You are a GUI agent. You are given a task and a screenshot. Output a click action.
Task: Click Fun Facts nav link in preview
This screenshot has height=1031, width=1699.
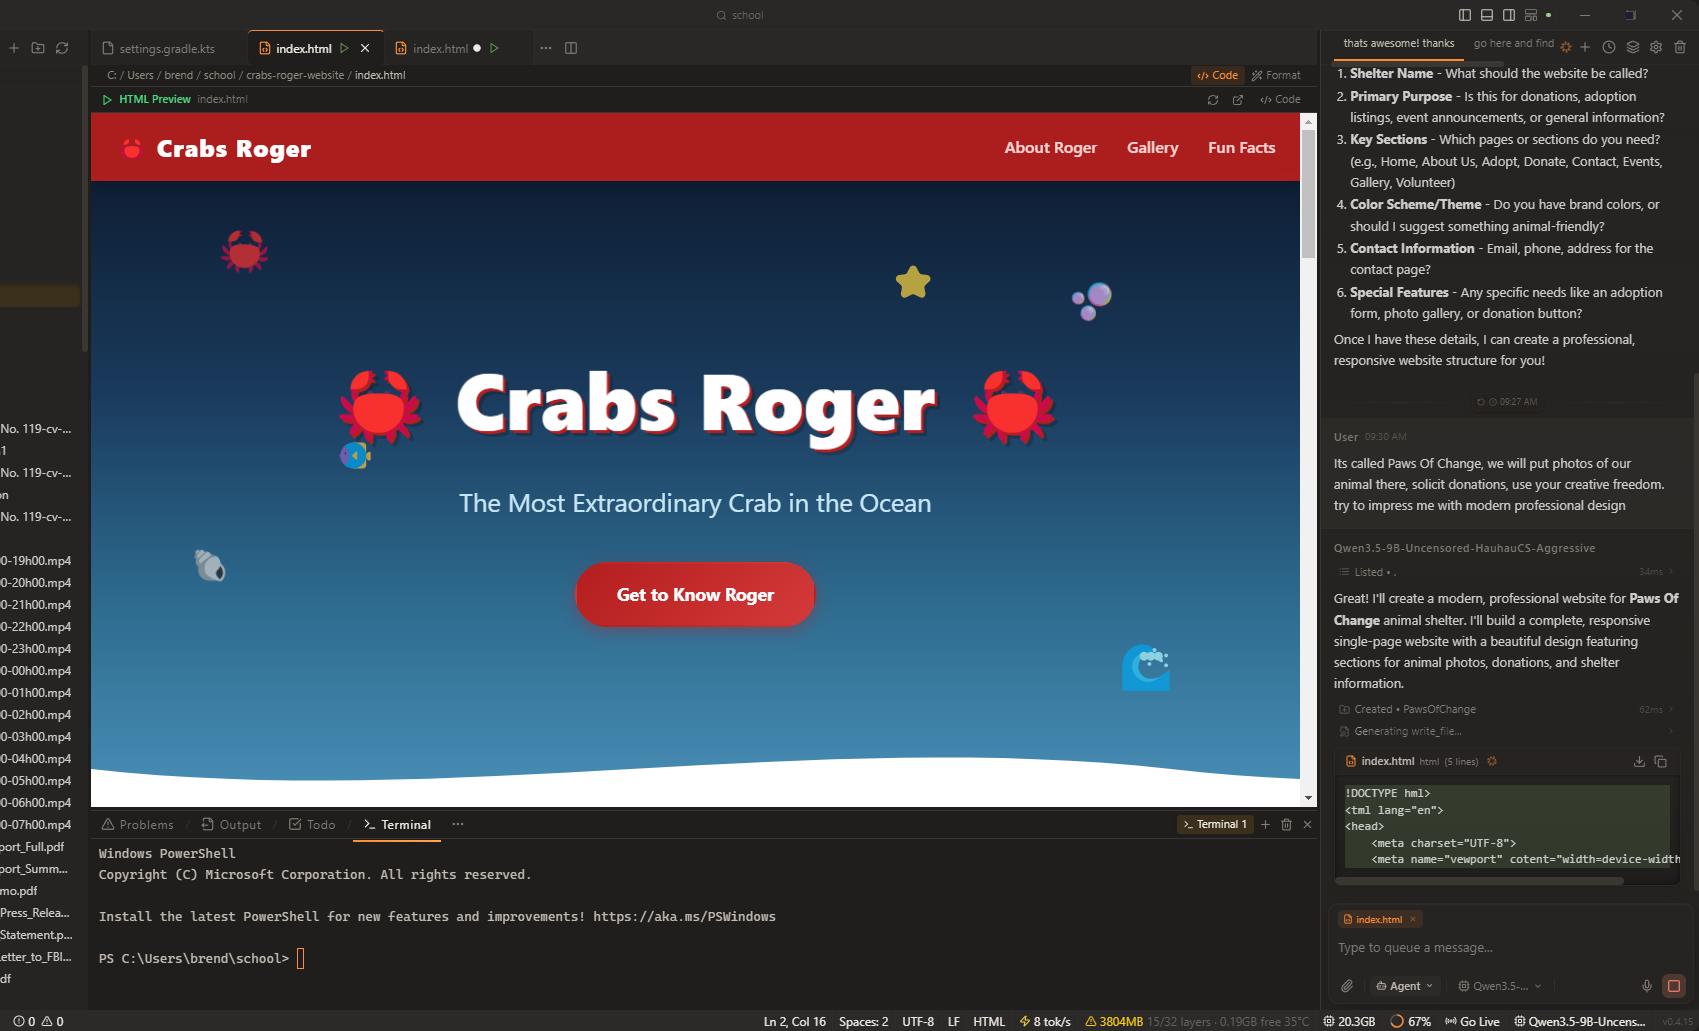tap(1241, 148)
